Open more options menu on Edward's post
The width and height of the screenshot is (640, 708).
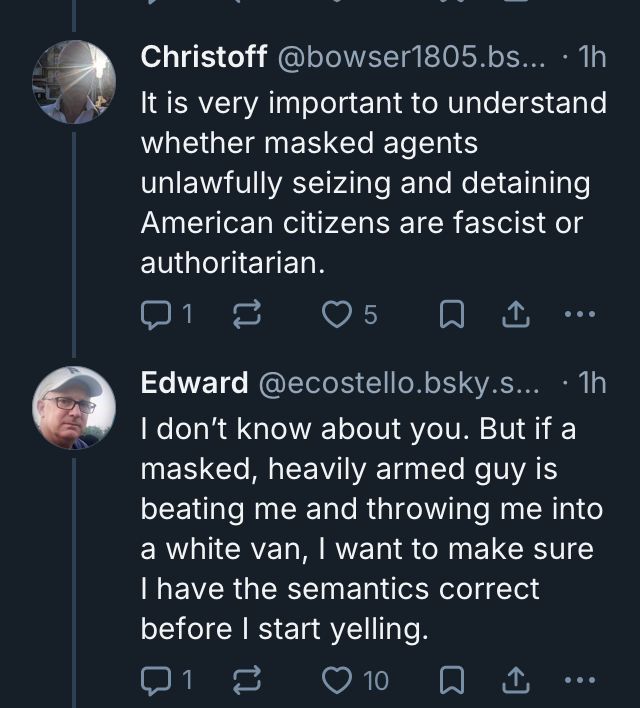click(x=579, y=681)
